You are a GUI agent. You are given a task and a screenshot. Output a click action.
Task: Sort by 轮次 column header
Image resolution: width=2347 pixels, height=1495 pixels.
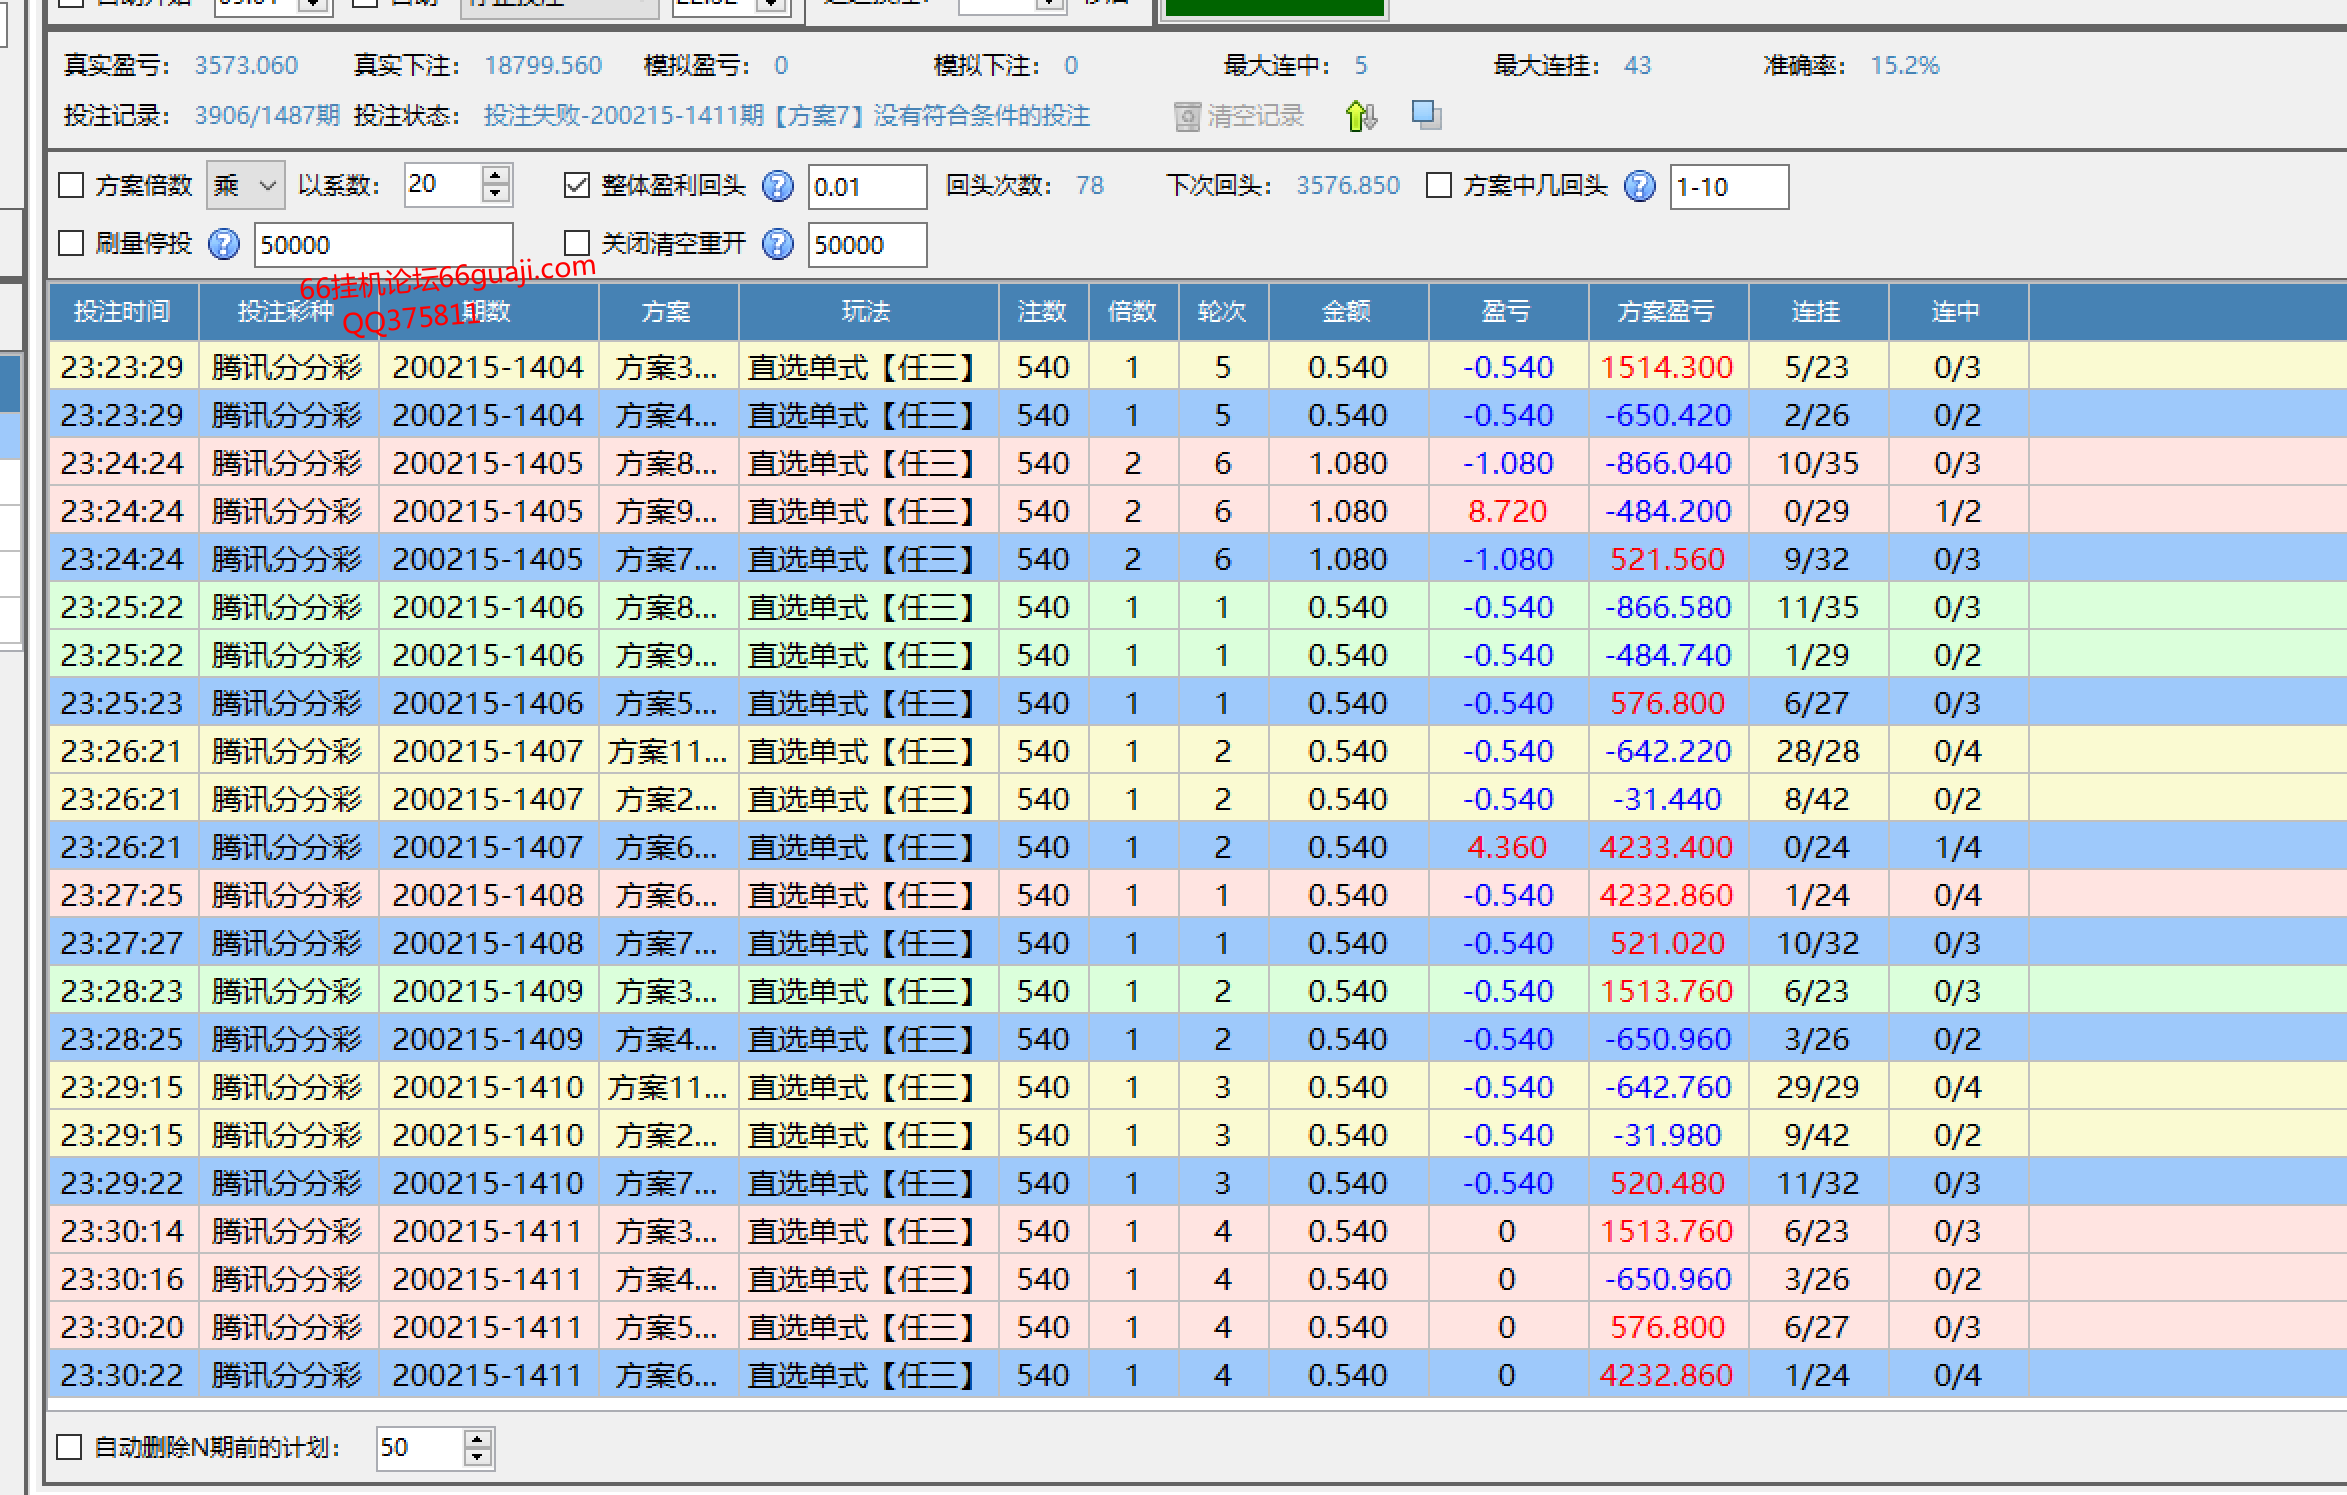coord(1223,312)
